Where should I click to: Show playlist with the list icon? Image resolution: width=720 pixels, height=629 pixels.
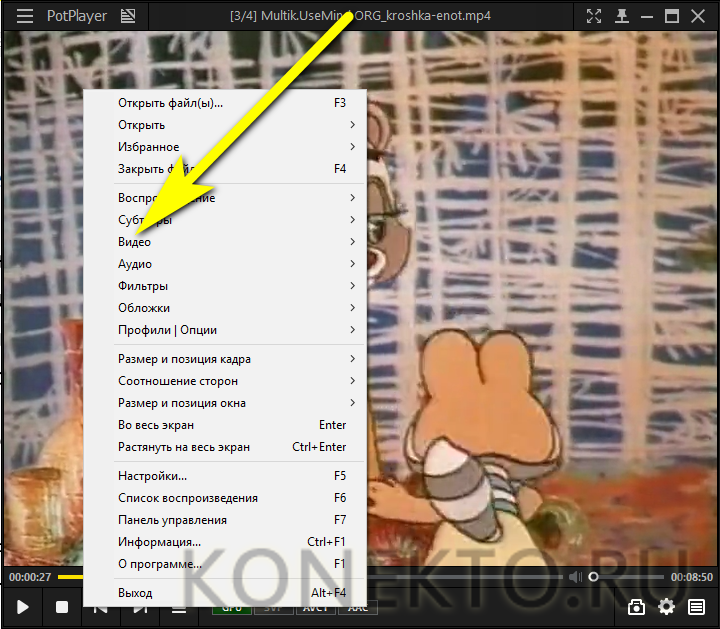[697, 607]
